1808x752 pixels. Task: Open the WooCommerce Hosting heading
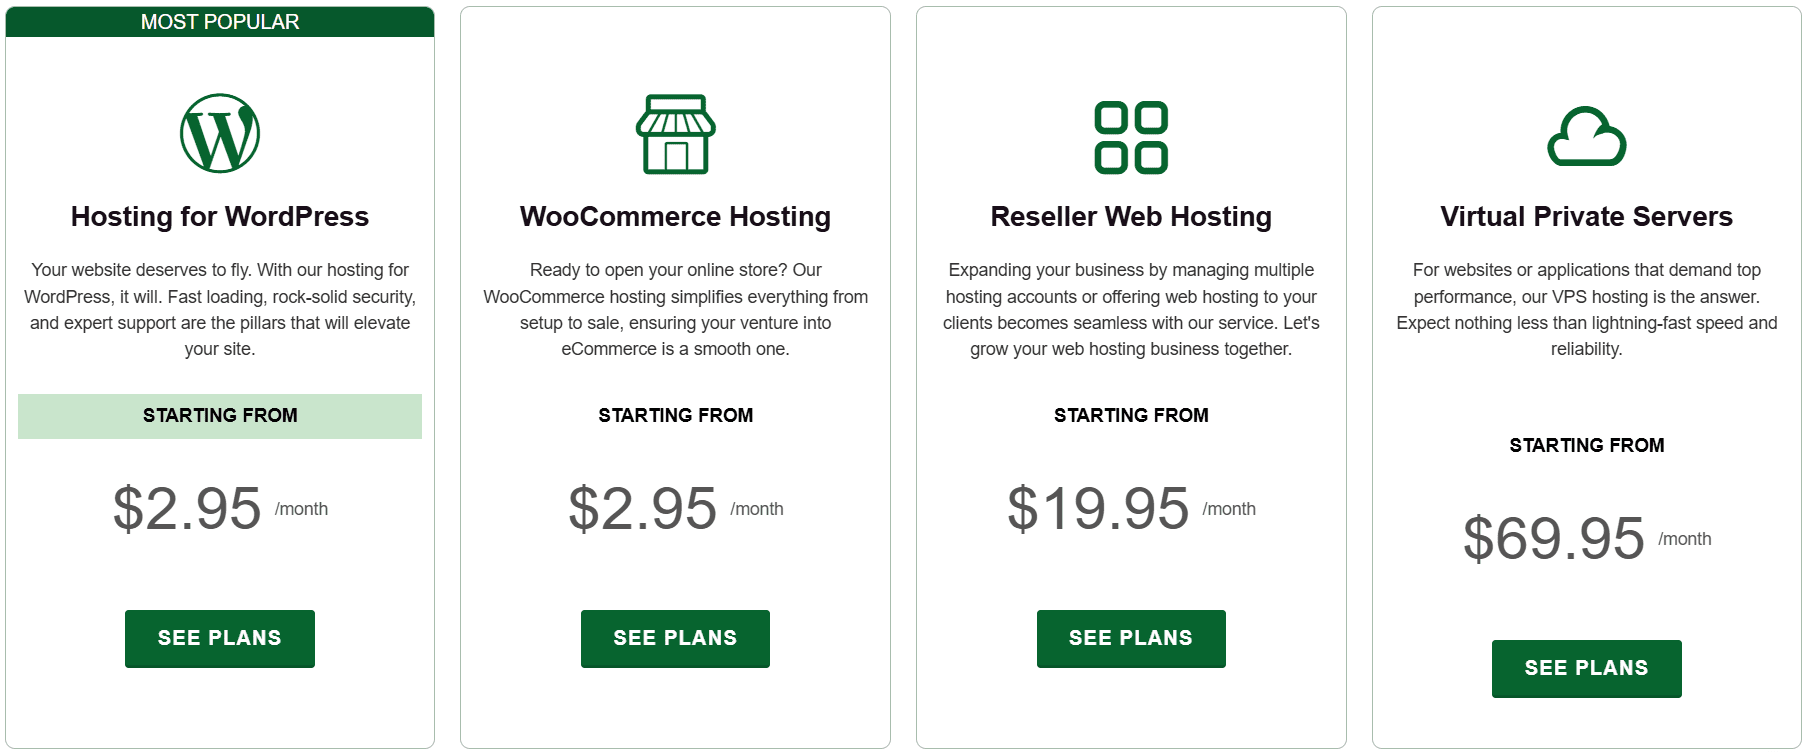[675, 217]
